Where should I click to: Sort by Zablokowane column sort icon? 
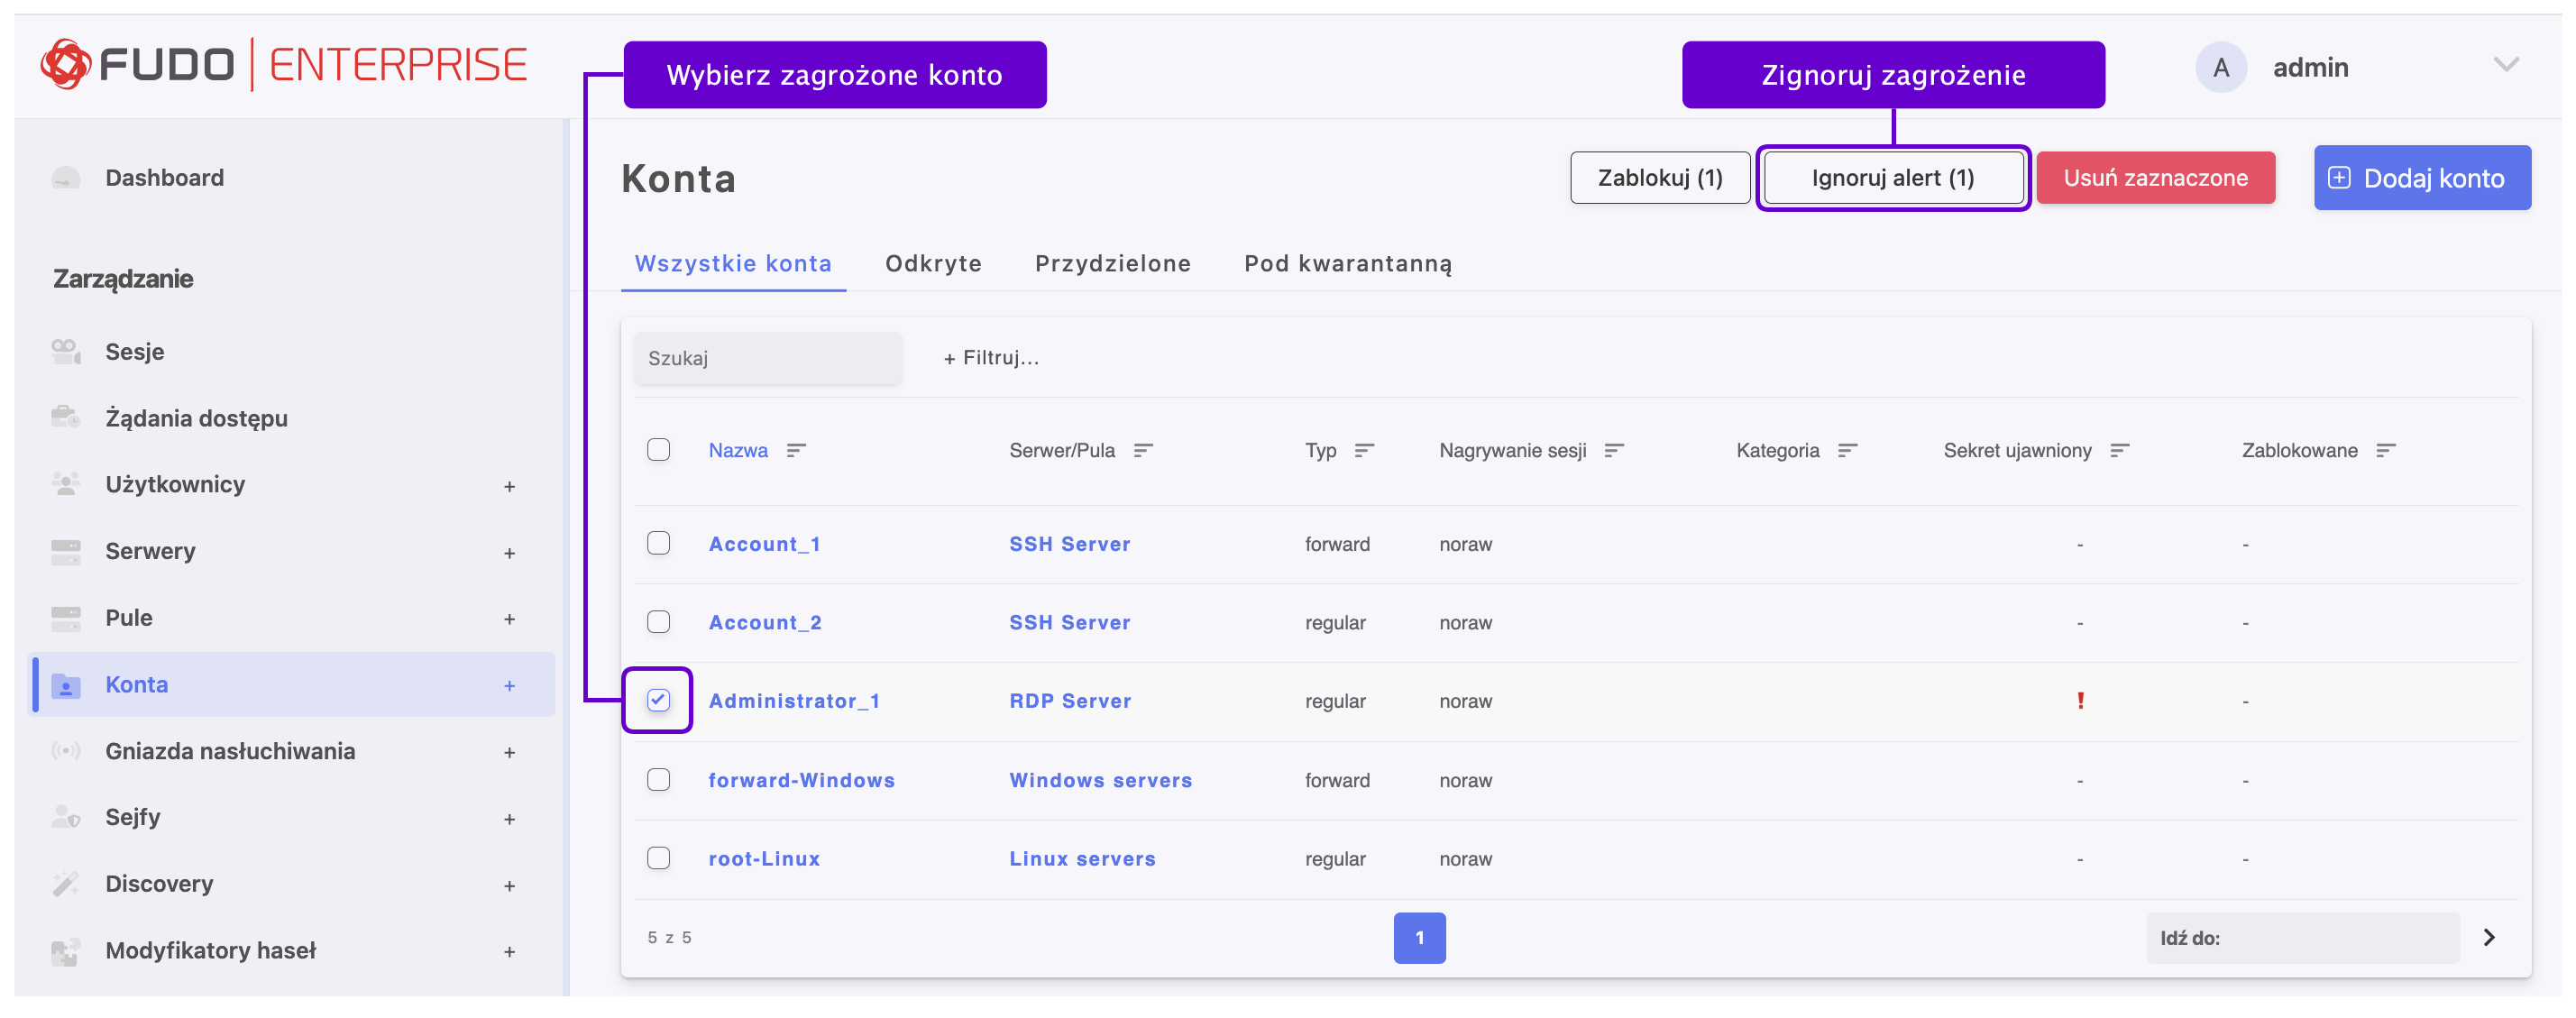(x=2385, y=451)
